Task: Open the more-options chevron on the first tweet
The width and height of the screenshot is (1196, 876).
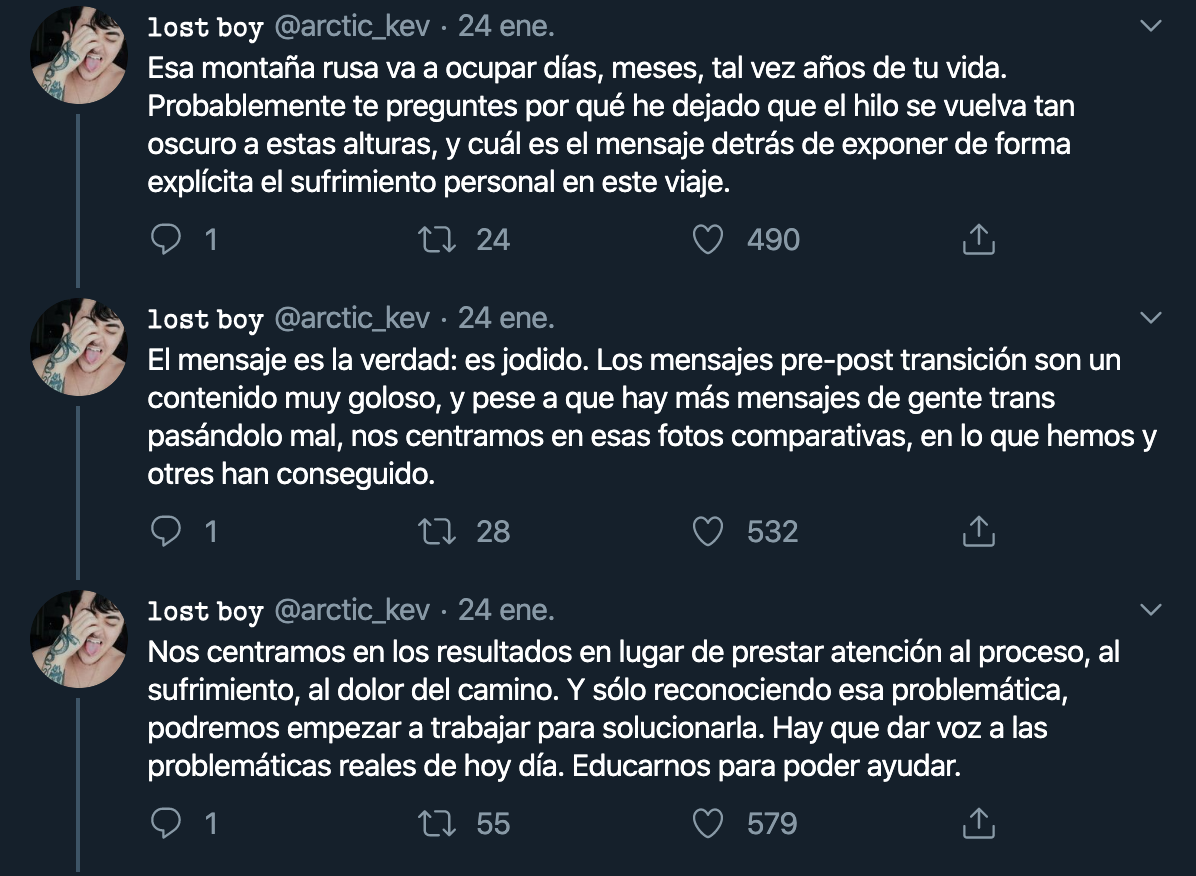Action: pos(1151,27)
